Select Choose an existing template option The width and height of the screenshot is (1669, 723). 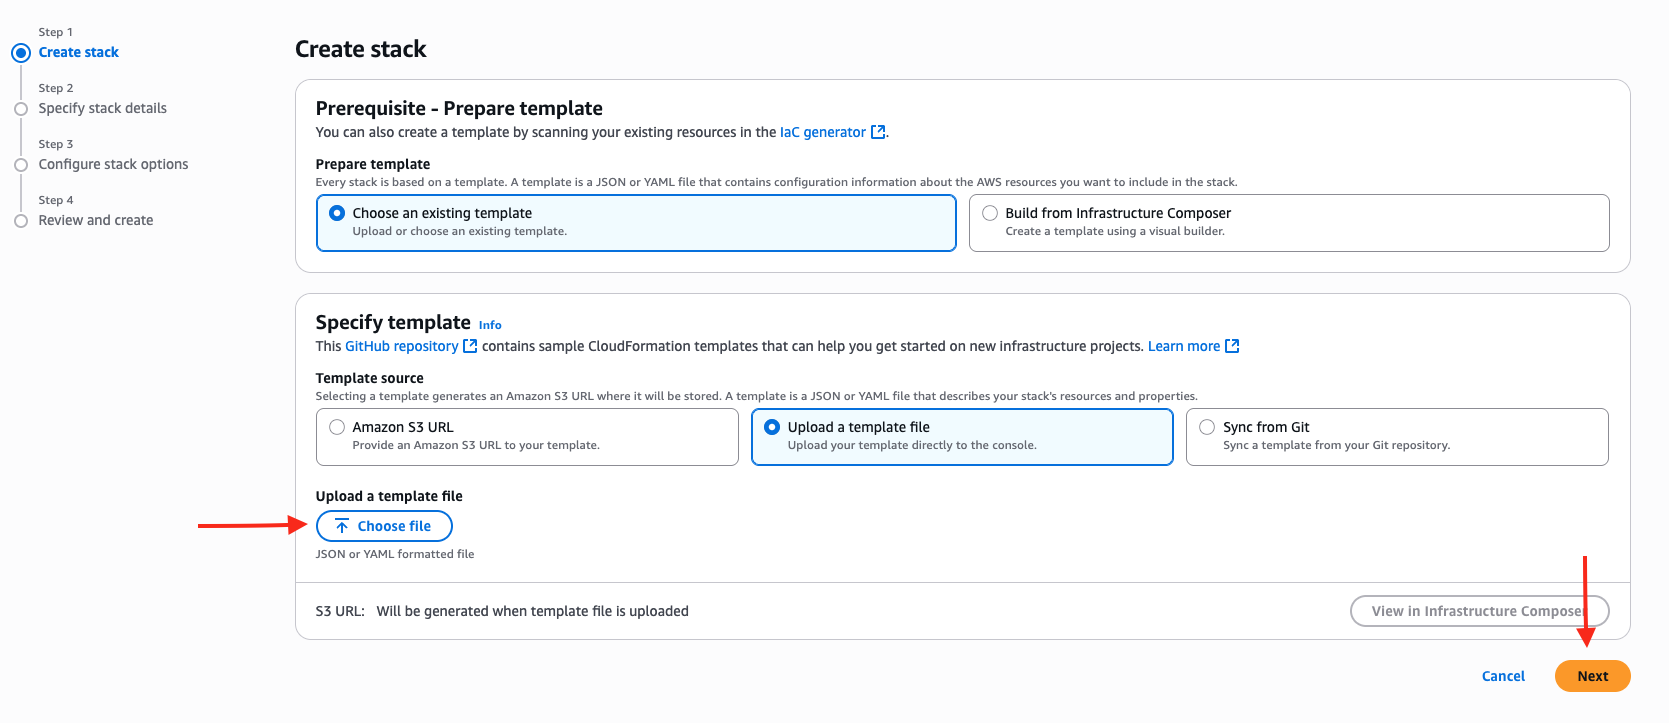337,213
